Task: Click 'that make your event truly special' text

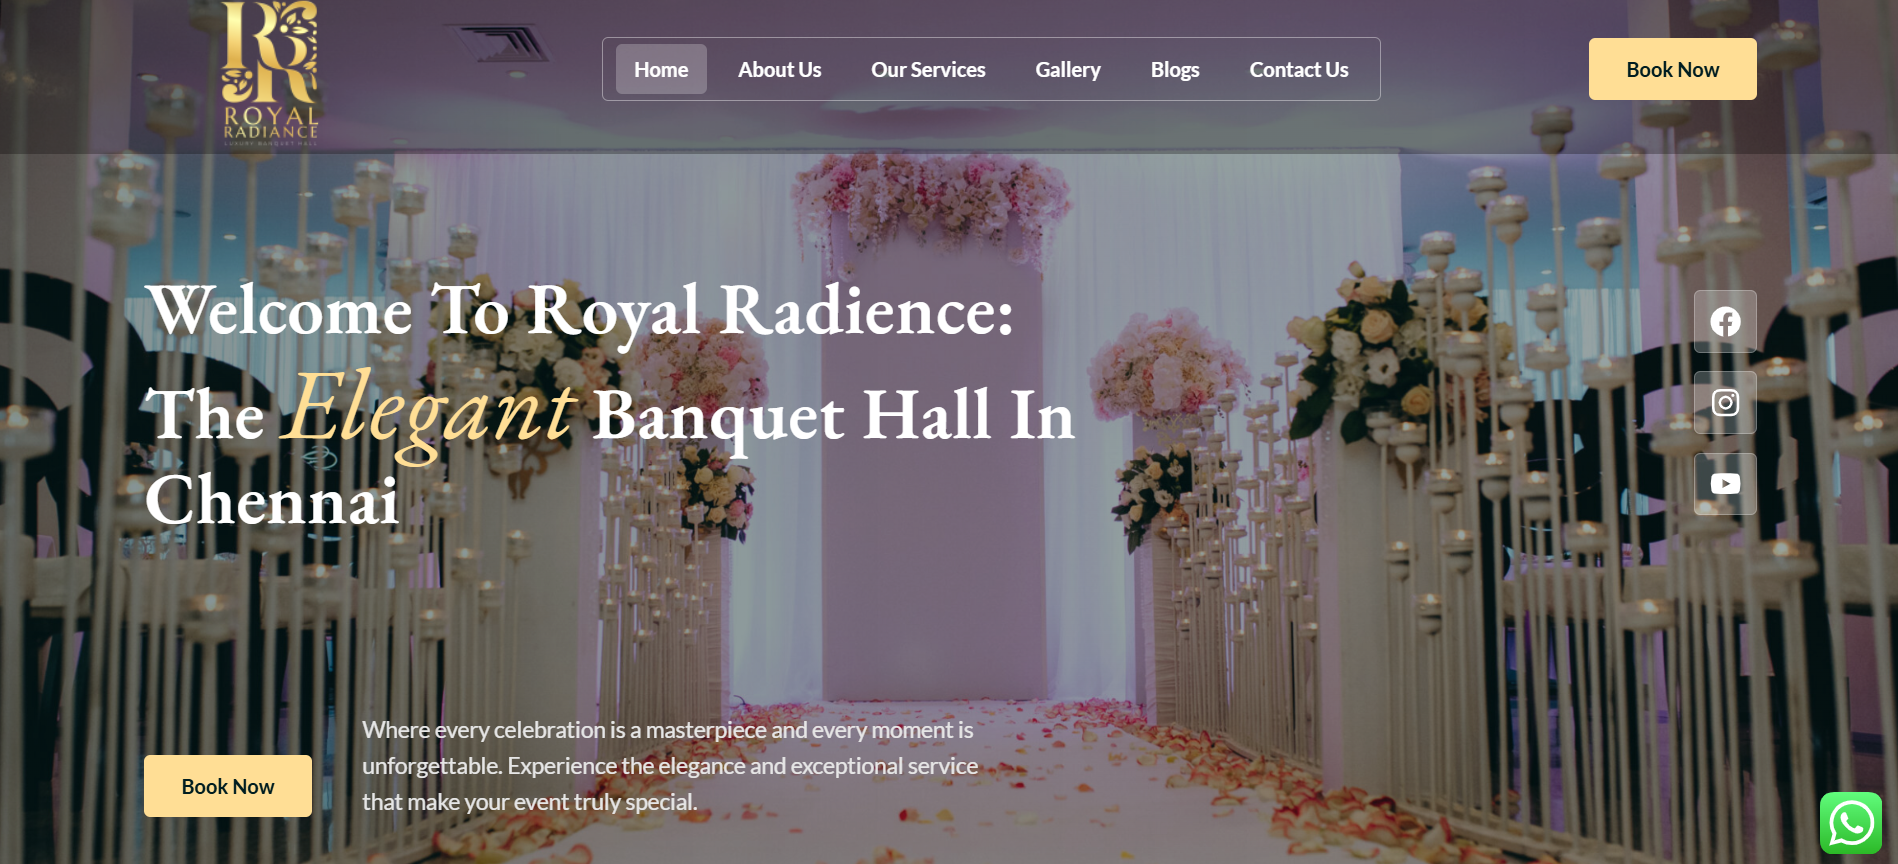Action: pyautogui.click(x=529, y=802)
